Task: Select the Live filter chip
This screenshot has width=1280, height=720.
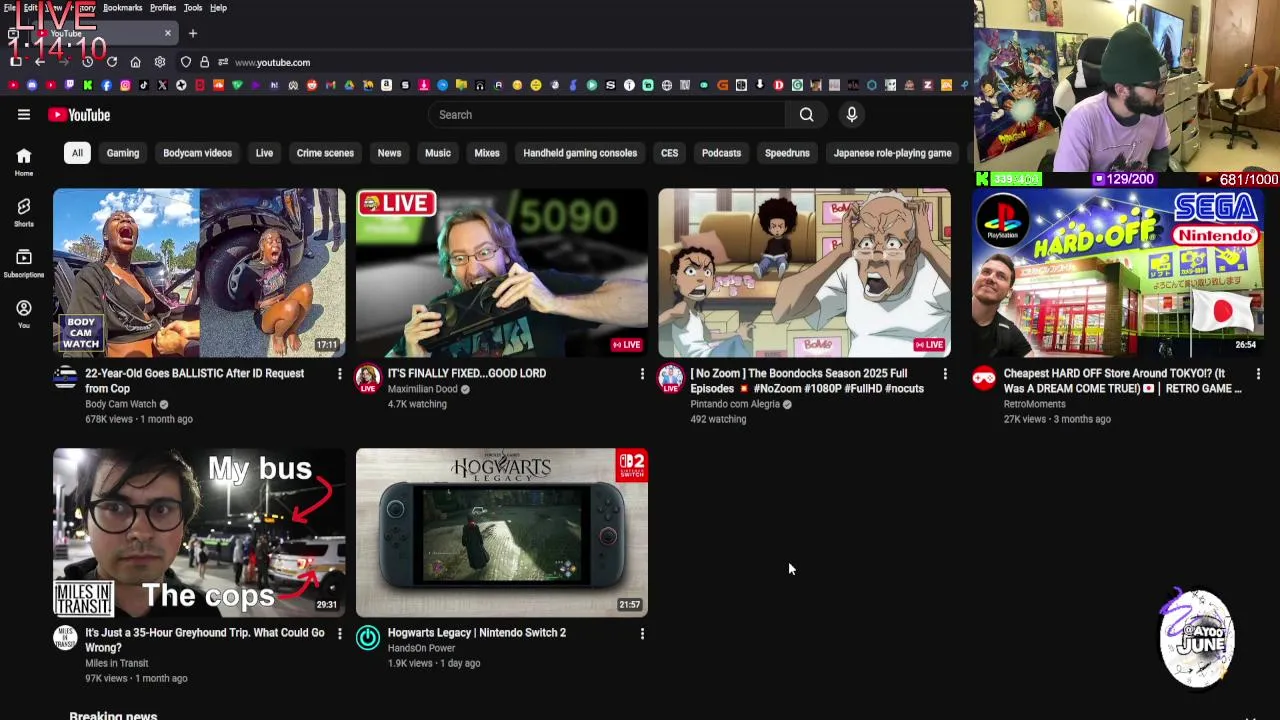Action: [264, 153]
